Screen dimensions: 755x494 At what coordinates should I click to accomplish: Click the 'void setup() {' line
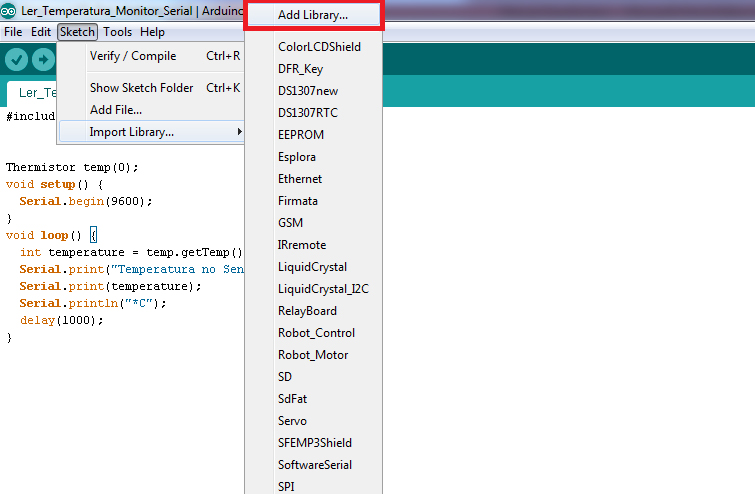54,184
